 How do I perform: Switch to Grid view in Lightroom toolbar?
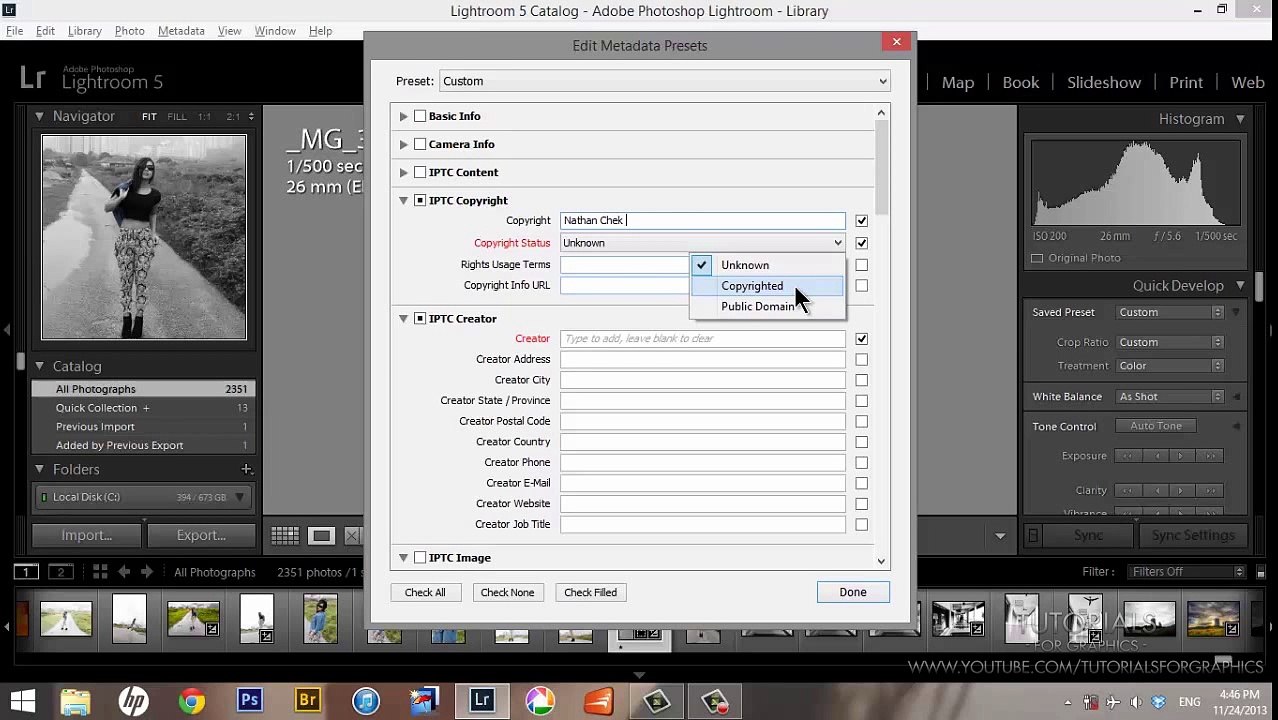[285, 536]
